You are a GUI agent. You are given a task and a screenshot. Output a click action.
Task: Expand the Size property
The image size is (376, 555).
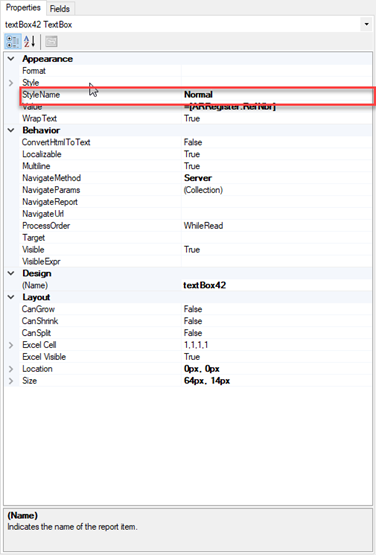pyautogui.click(x=11, y=381)
